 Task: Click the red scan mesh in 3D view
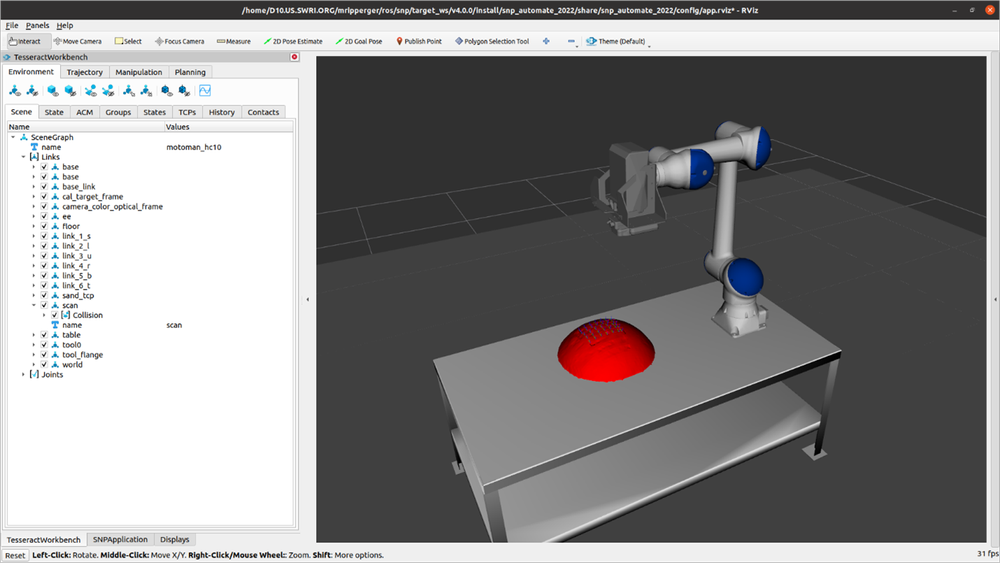[605, 351]
